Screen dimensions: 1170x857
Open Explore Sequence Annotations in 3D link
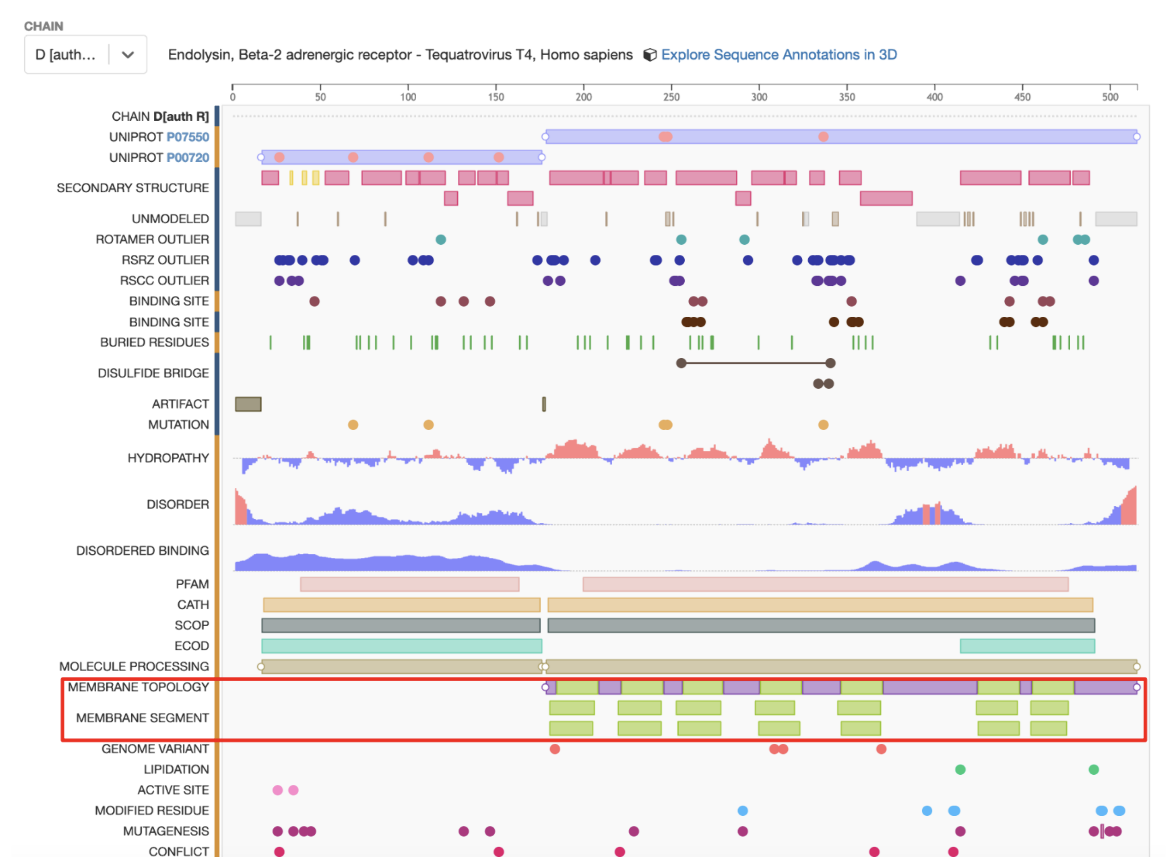pos(779,55)
